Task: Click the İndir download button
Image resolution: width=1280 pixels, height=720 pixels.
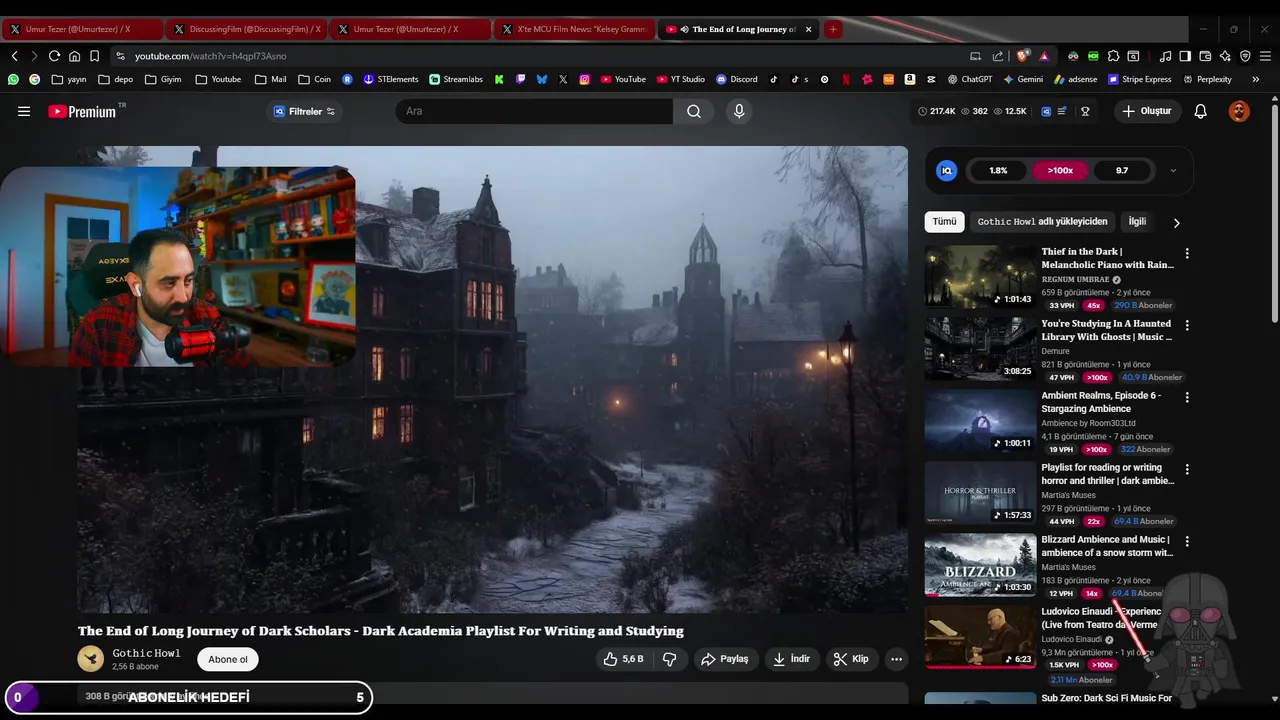Action: coord(791,659)
